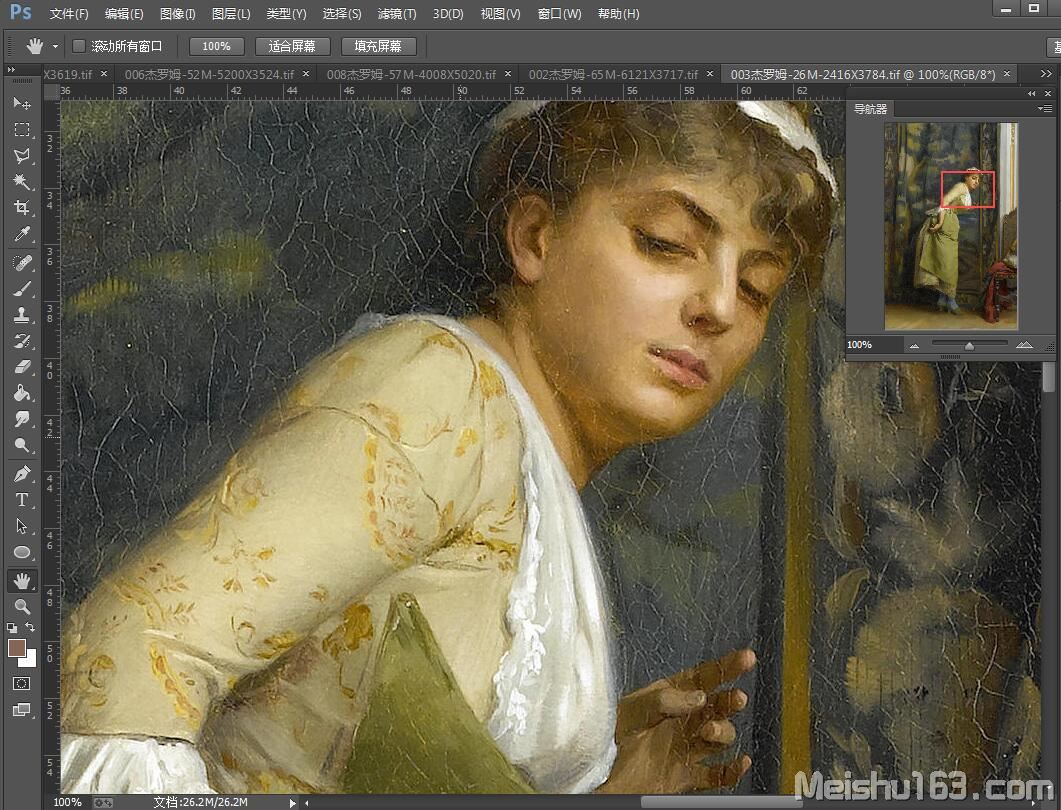Viewport: 1061px width, 810px height.
Task: Open the View menu
Action: (500, 14)
